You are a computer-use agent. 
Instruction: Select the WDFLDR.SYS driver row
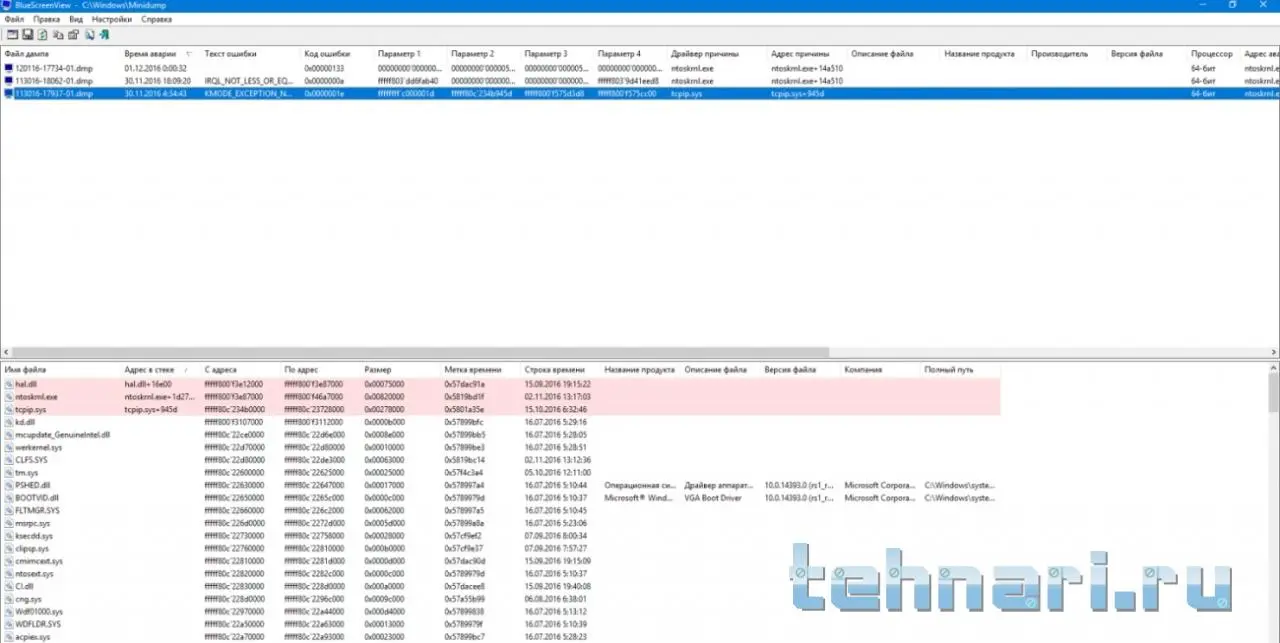[x=500, y=624]
